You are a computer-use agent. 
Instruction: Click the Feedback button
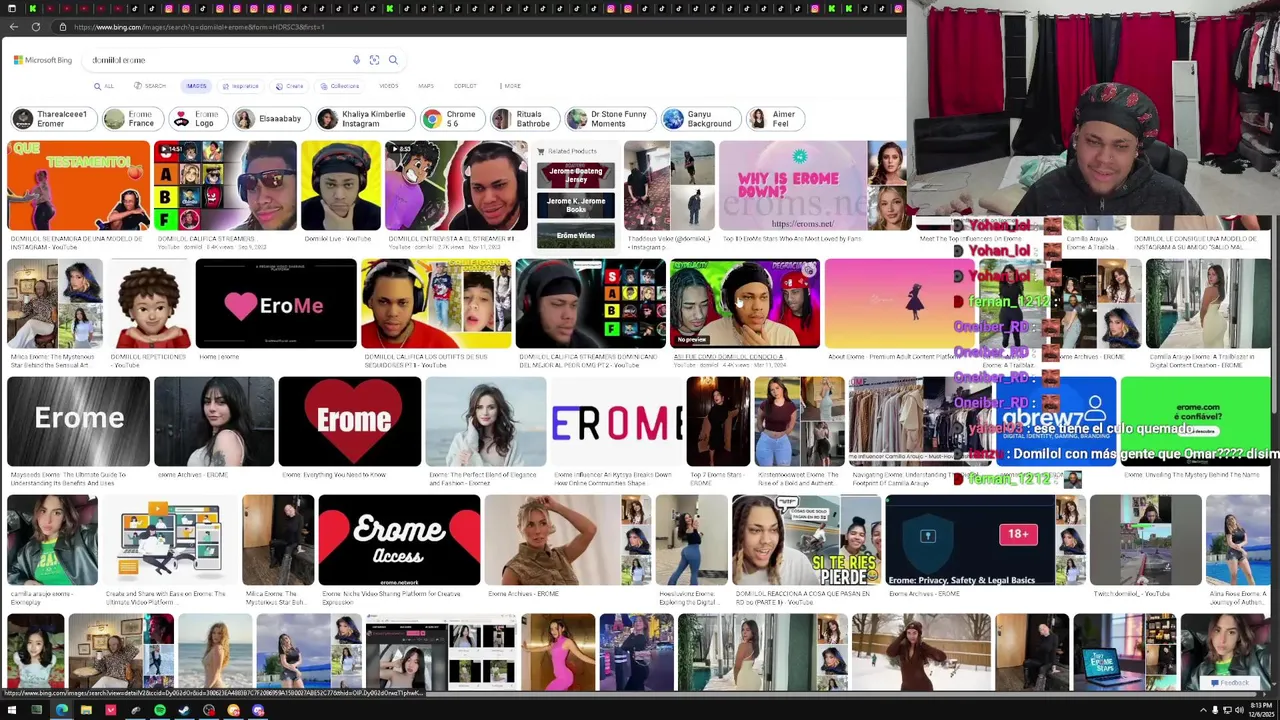coord(1229,683)
